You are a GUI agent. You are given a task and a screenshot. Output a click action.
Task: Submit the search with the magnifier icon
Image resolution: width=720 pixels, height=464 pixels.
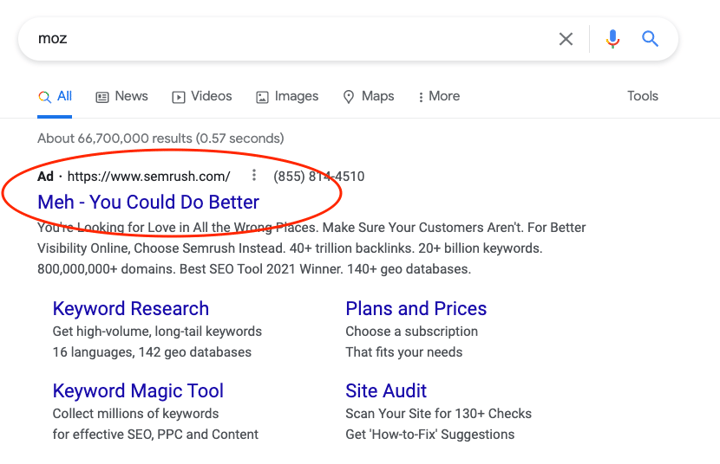[x=650, y=39]
